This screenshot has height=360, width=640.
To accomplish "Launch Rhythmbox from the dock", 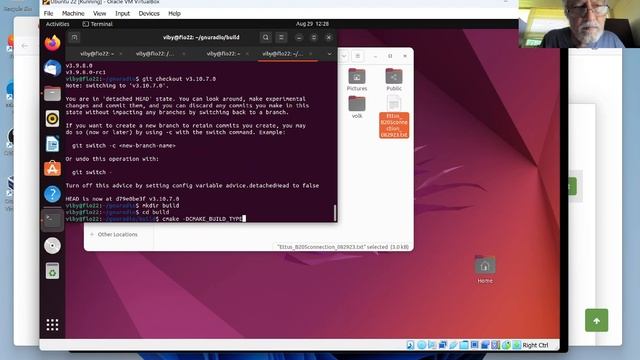I will 52,119.
